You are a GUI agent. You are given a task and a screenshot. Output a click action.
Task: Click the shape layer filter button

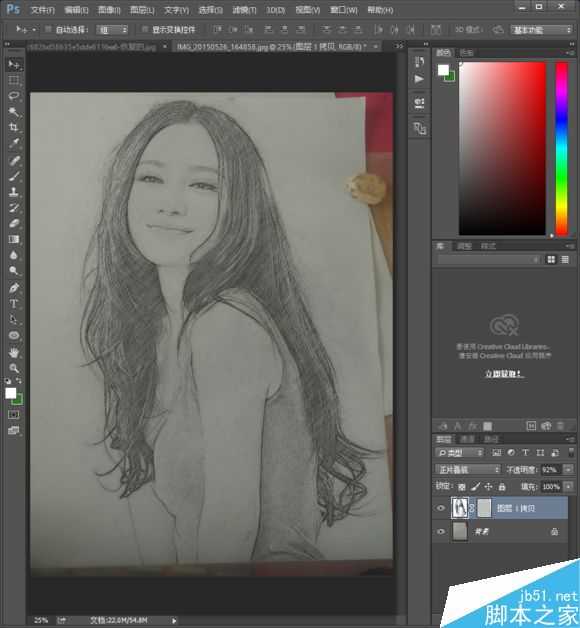point(540,453)
